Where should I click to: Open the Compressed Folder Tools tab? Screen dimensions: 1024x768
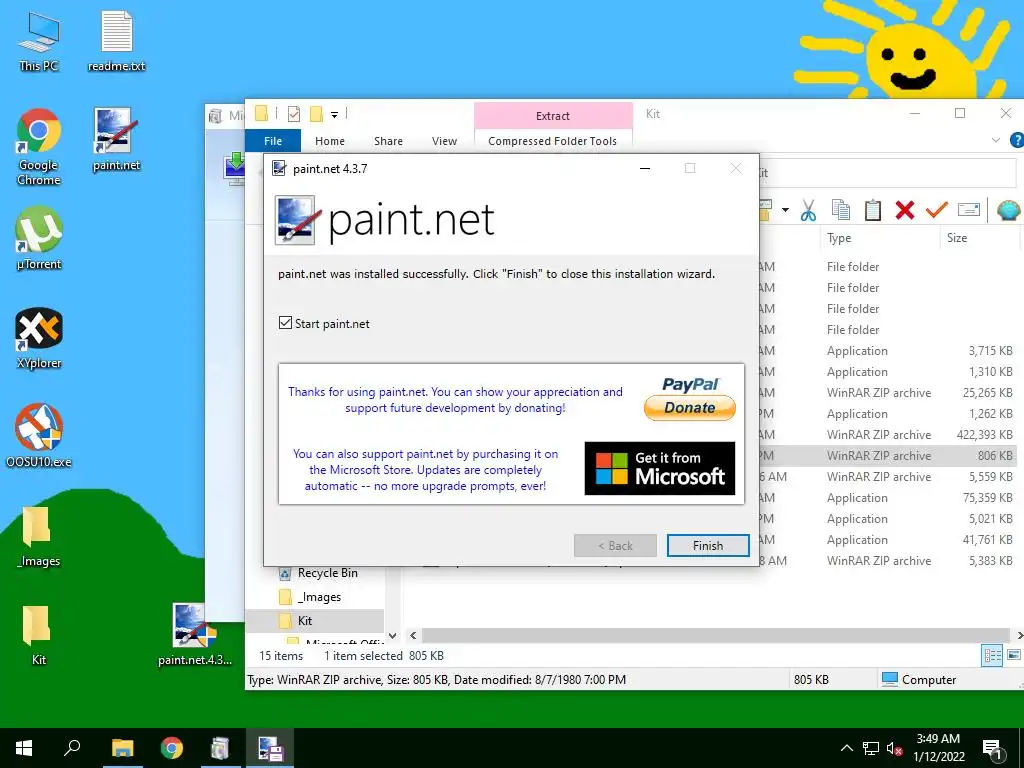(552, 141)
